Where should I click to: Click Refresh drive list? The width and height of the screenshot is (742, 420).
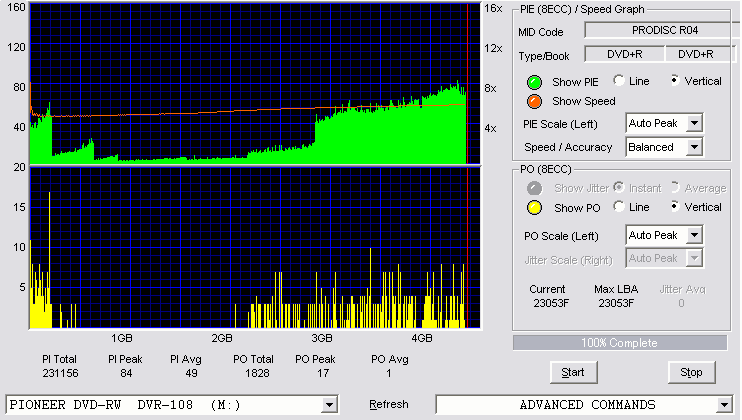389,404
